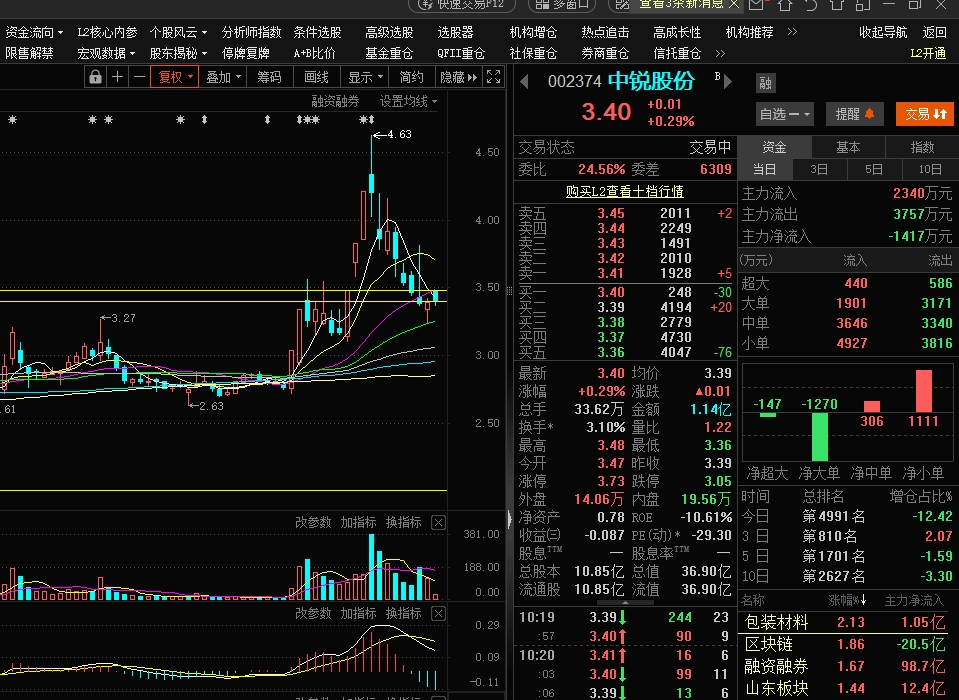Open the 提醒 bell alert button
959x700 pixels.
tap(855, 114)
